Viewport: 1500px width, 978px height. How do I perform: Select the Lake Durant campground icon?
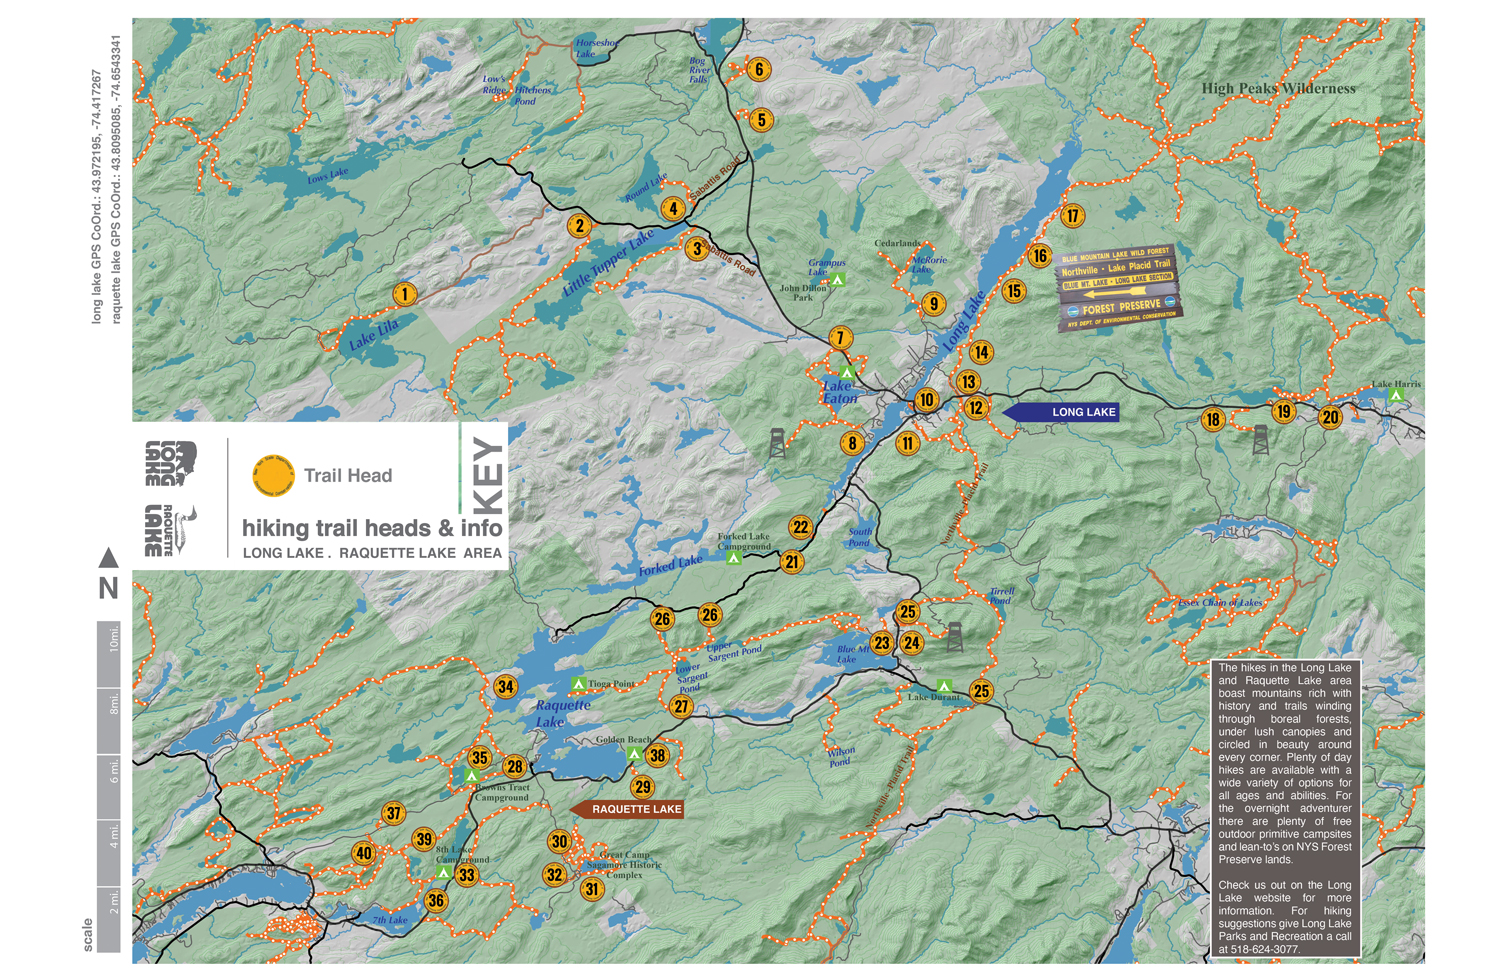(x=943, y=686)
